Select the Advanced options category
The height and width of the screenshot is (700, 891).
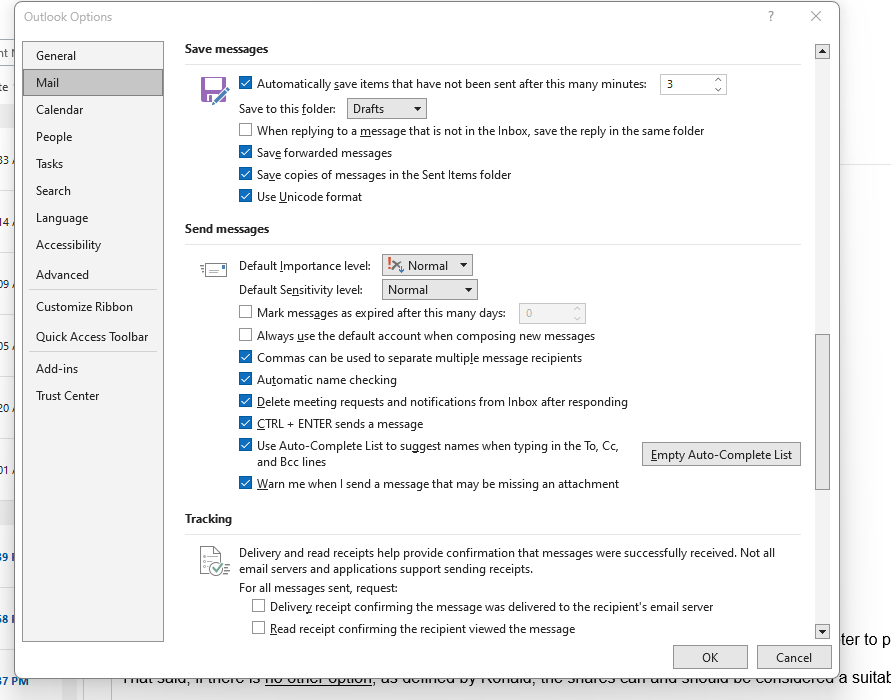click(62, 274)
